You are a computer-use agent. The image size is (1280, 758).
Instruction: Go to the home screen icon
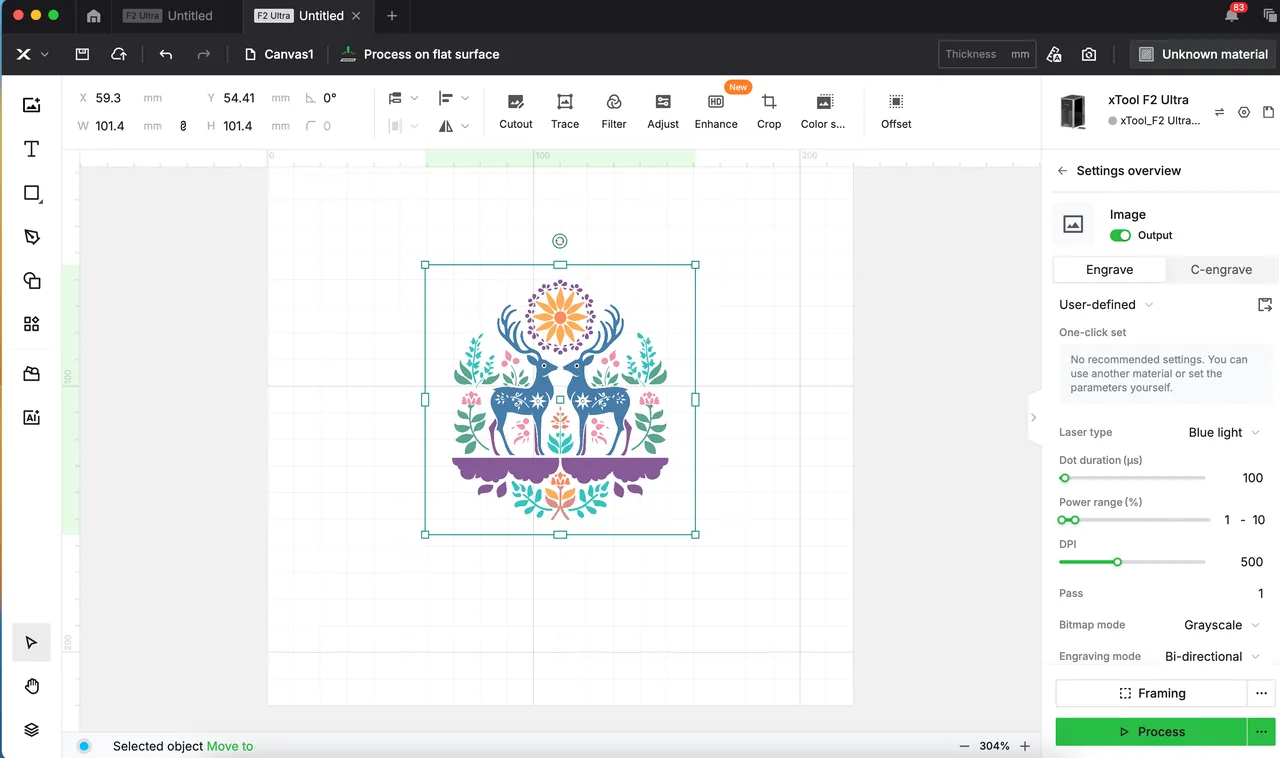point(93,16)
